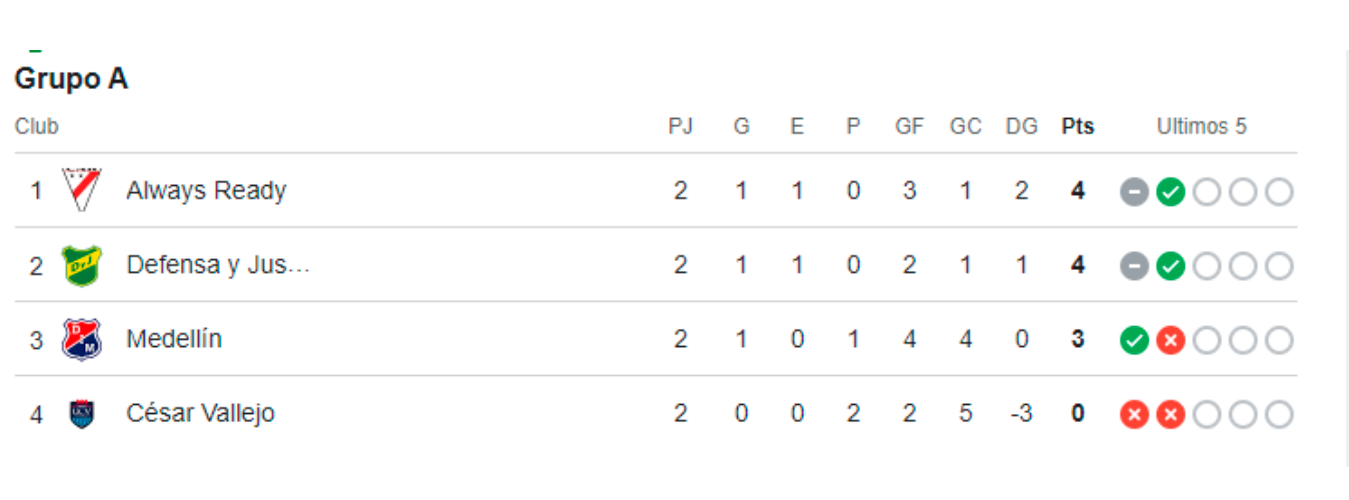
Task: Click the Always Ready club crest
Action: [81, 190]
